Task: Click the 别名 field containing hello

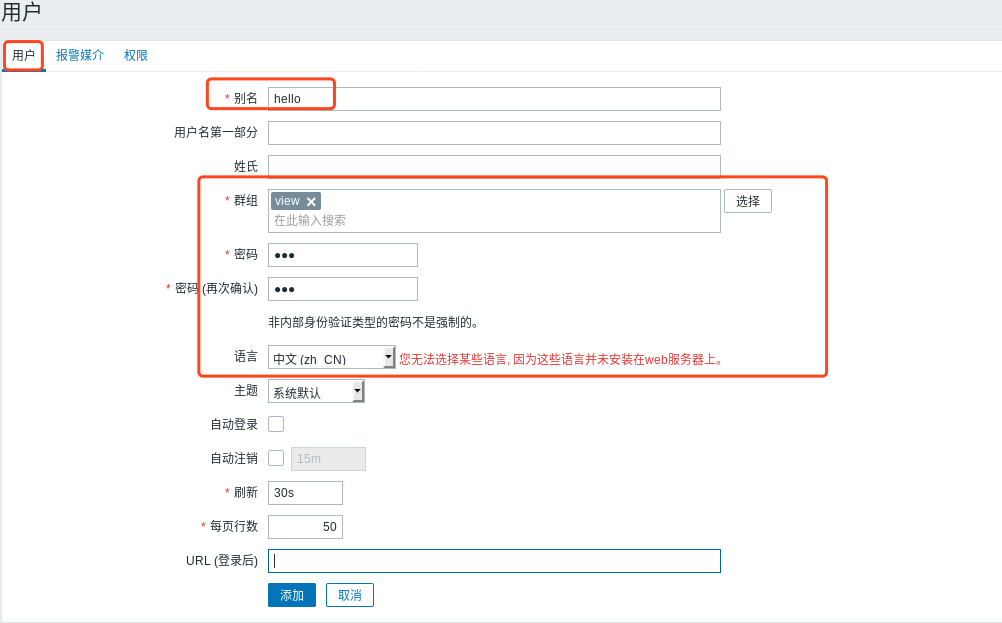Action: 494,98
